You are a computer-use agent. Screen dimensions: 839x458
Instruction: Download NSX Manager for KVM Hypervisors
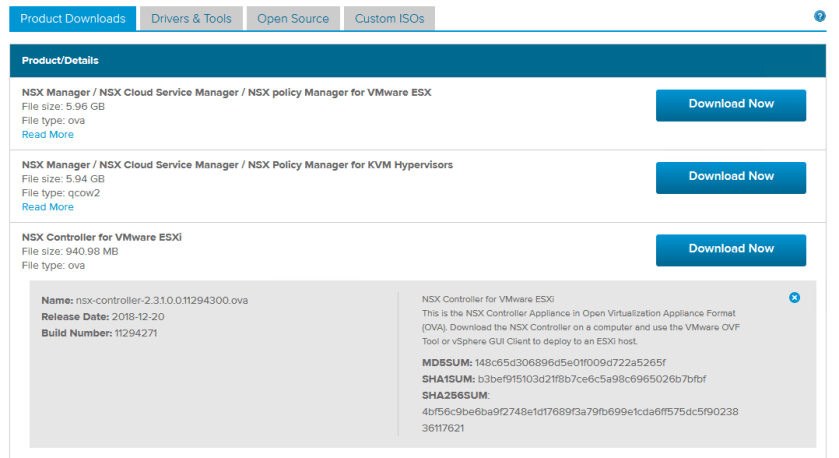[x=731, y=177]
